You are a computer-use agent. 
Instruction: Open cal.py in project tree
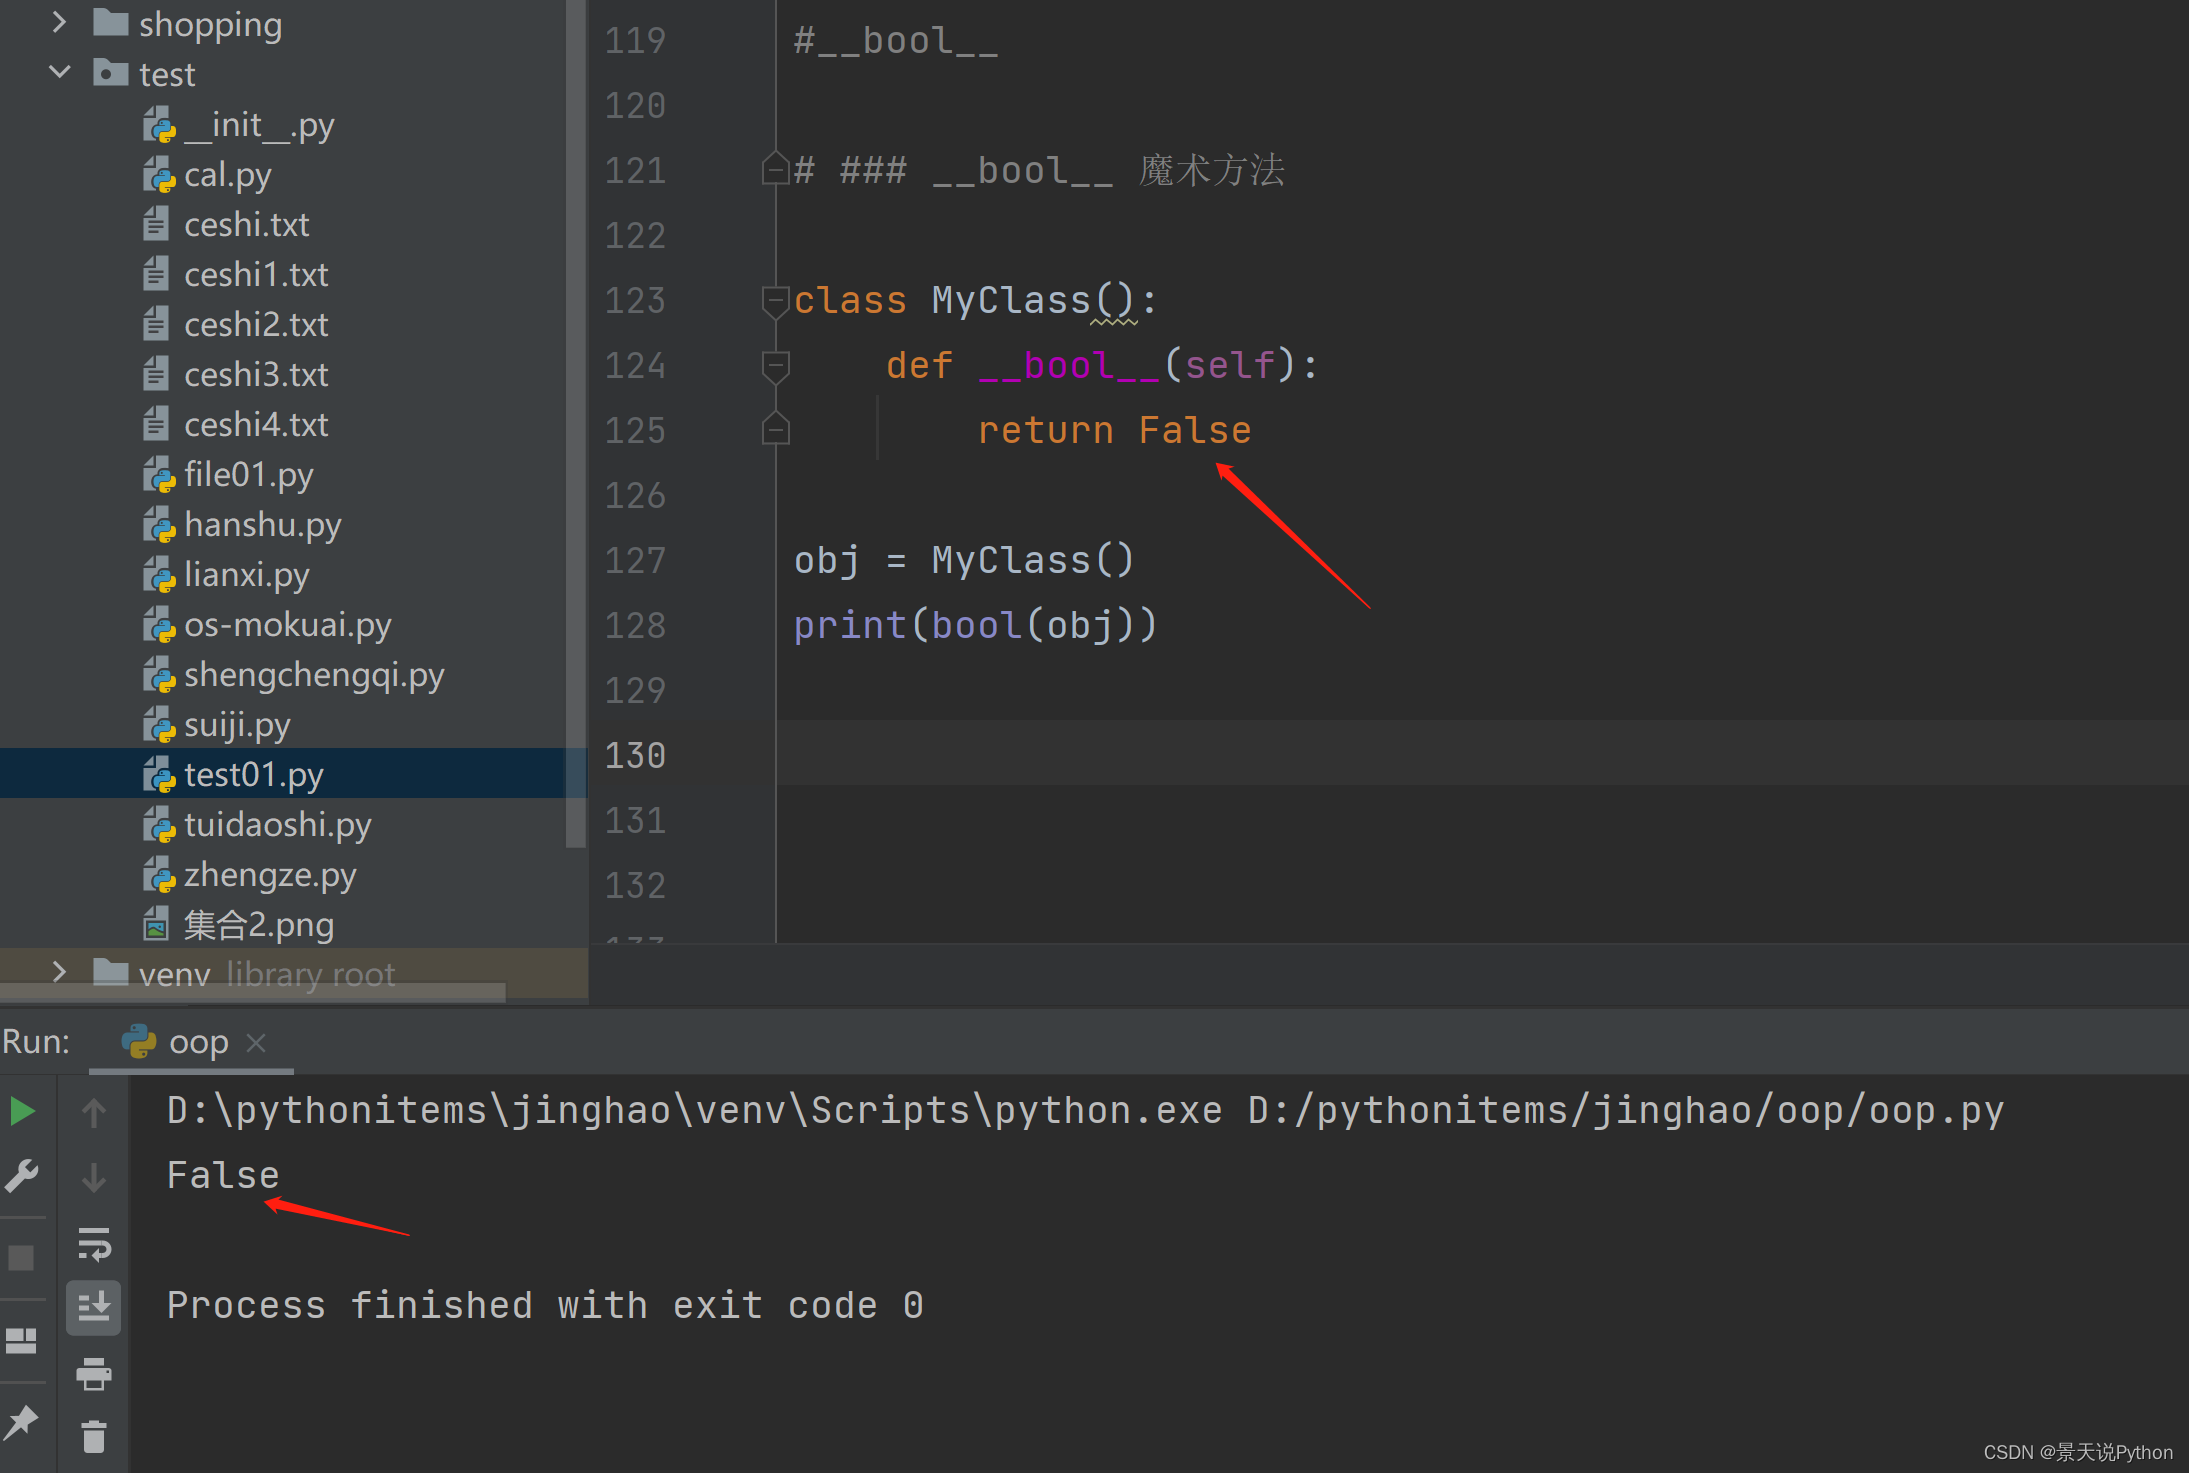click(228, 175)
